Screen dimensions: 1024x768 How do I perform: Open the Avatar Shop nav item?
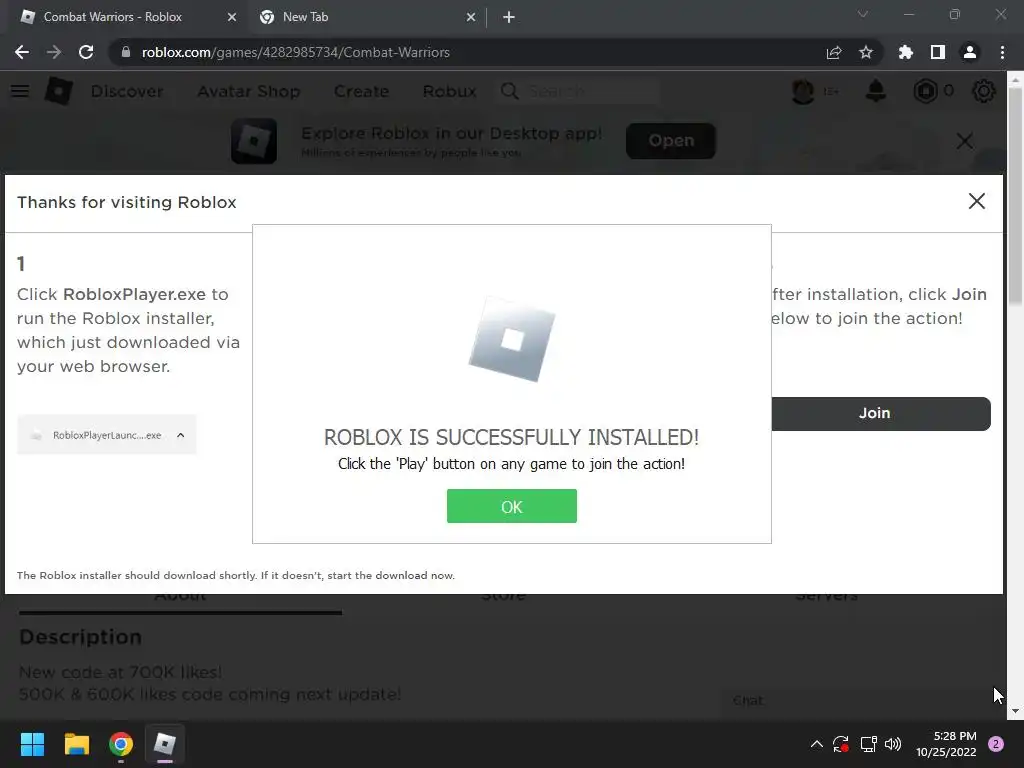(x=249, y=91)
